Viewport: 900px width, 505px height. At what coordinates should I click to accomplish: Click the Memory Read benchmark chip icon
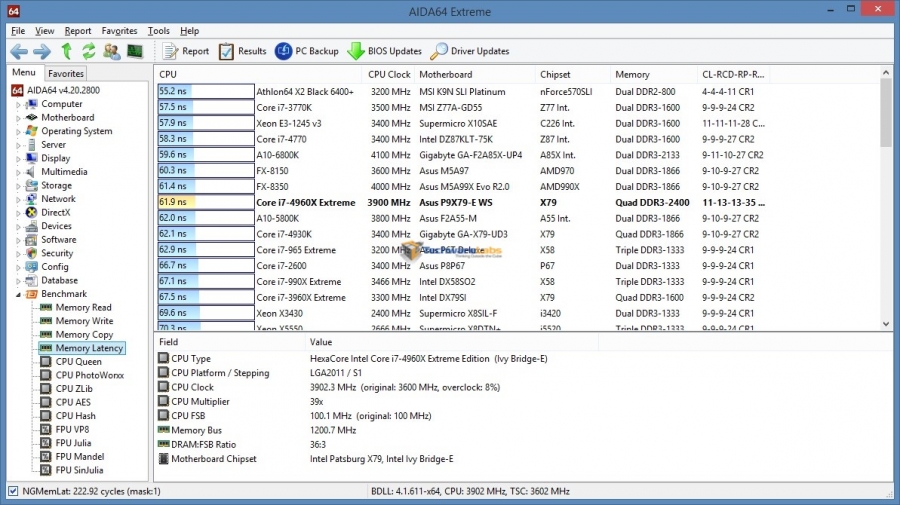pos(46,307)
